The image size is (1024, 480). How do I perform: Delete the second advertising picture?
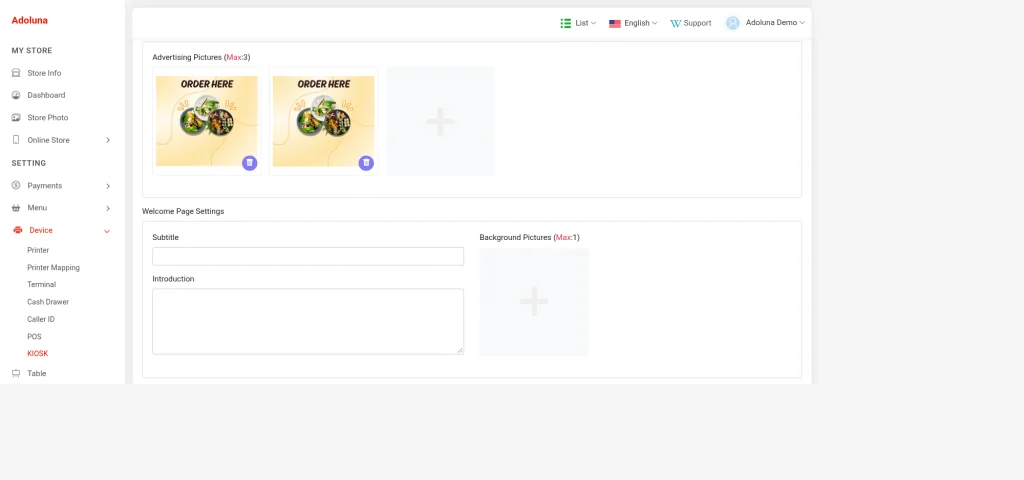click(366, 163)
